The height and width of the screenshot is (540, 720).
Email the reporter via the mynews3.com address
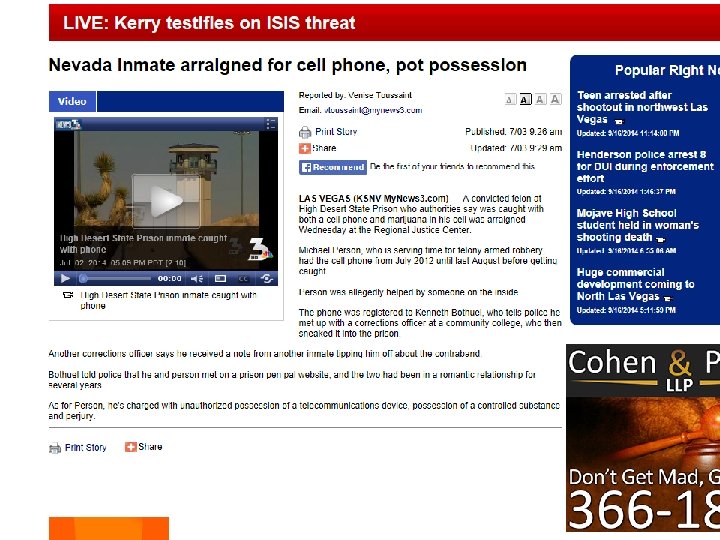click(373, 110)
